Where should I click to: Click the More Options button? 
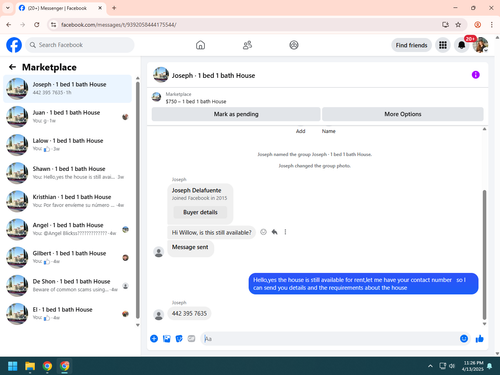403,114
